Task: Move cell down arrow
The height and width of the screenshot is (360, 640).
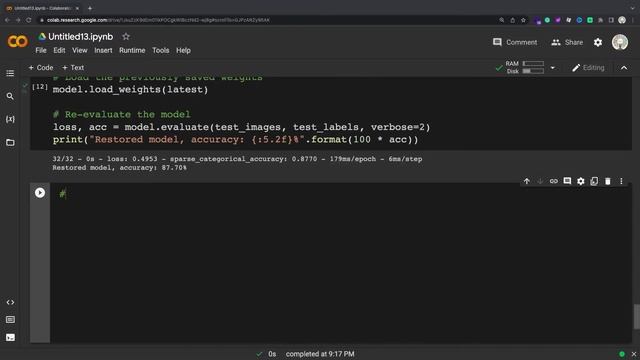Action: [540, 181]
